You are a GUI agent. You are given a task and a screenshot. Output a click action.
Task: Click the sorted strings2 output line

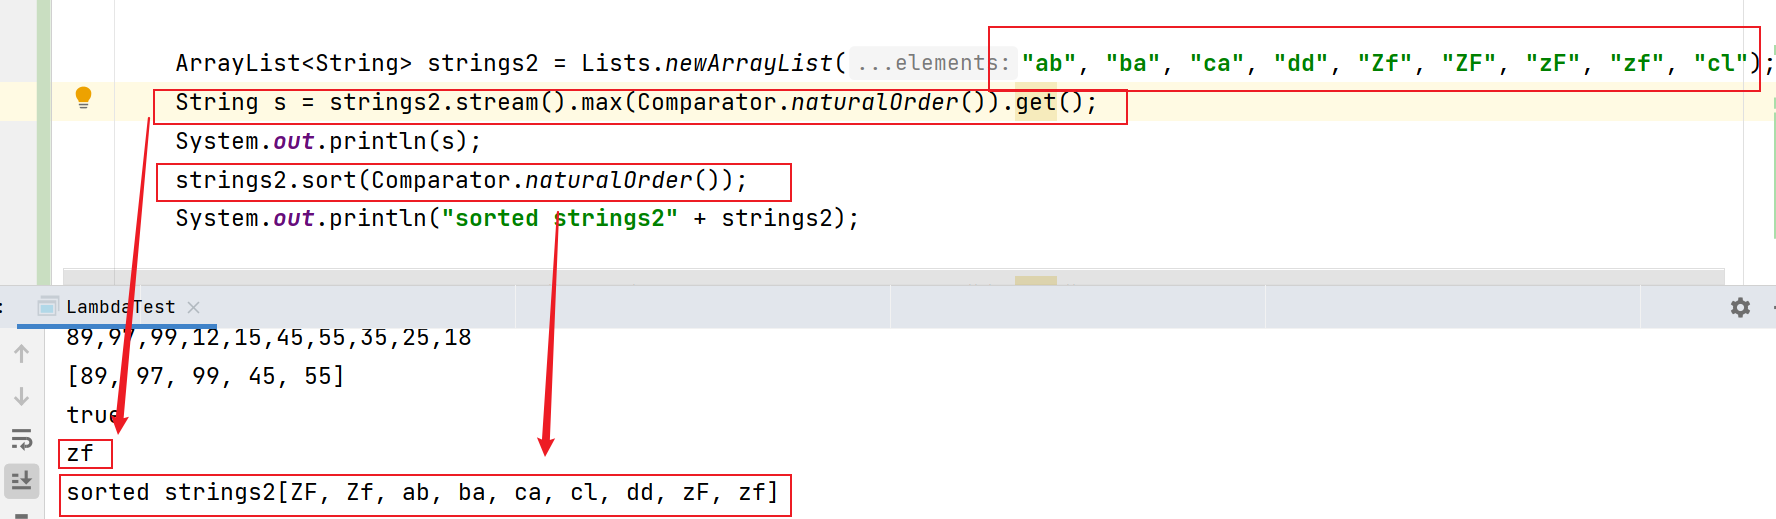pyautogui.click(x=422, y=493)
